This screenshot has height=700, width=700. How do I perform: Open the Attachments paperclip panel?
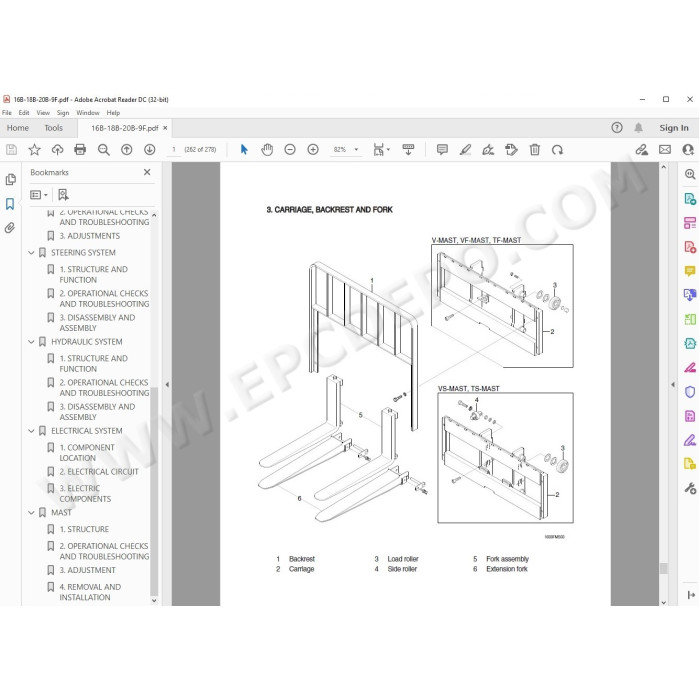tap(10, 228)
